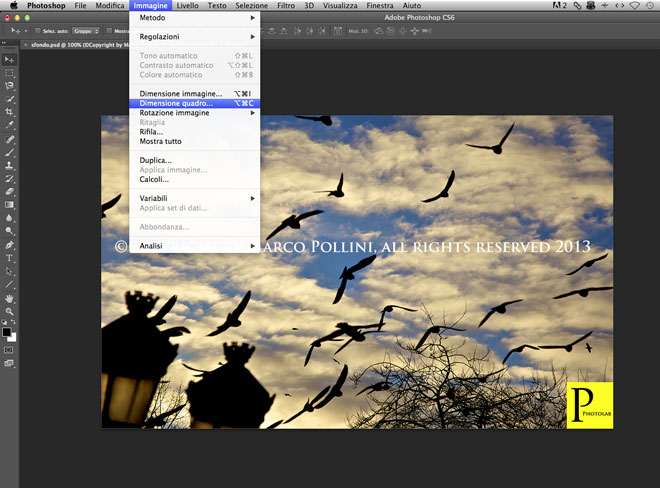
Task: Open the Finestra menu
Action: click(x=380, y=5)
